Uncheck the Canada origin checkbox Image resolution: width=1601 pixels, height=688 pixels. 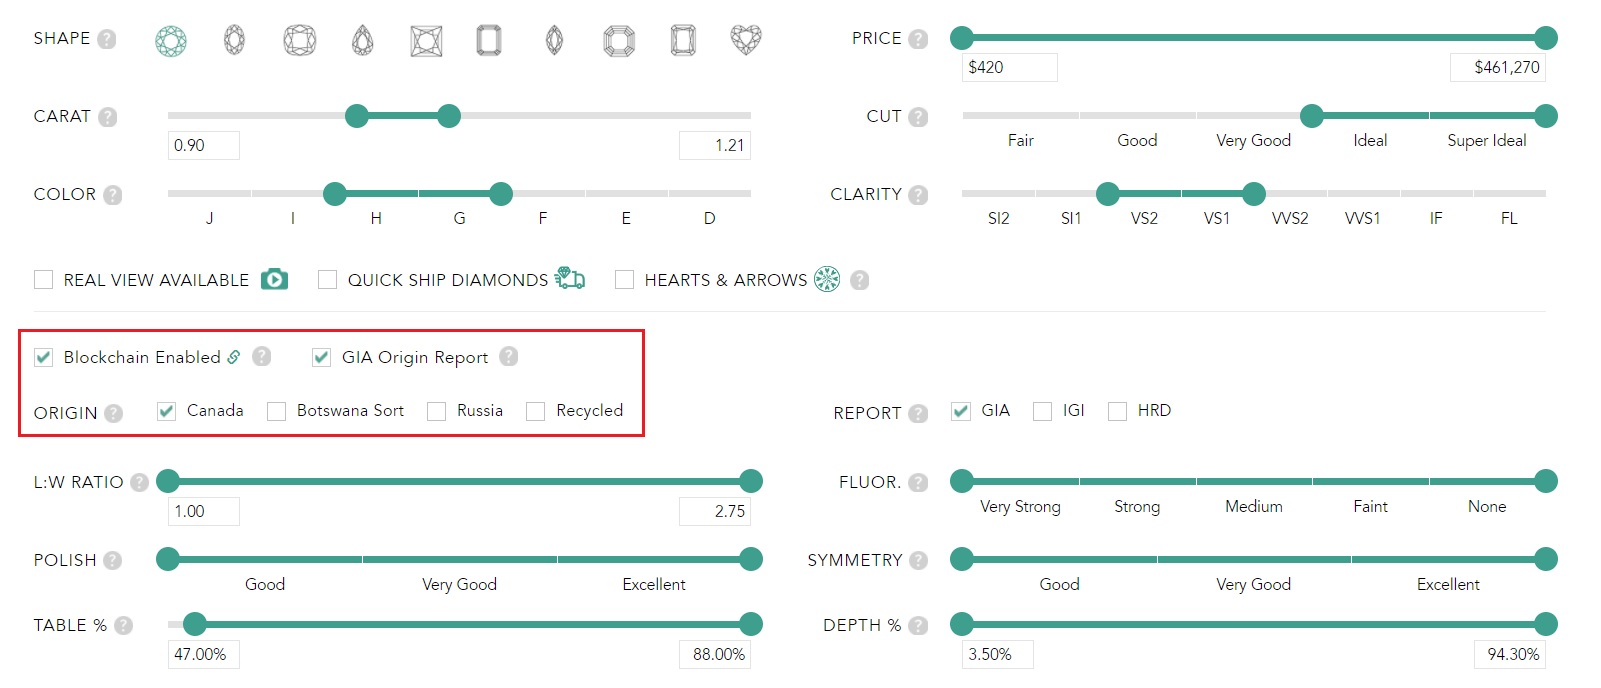pos(167,411)
